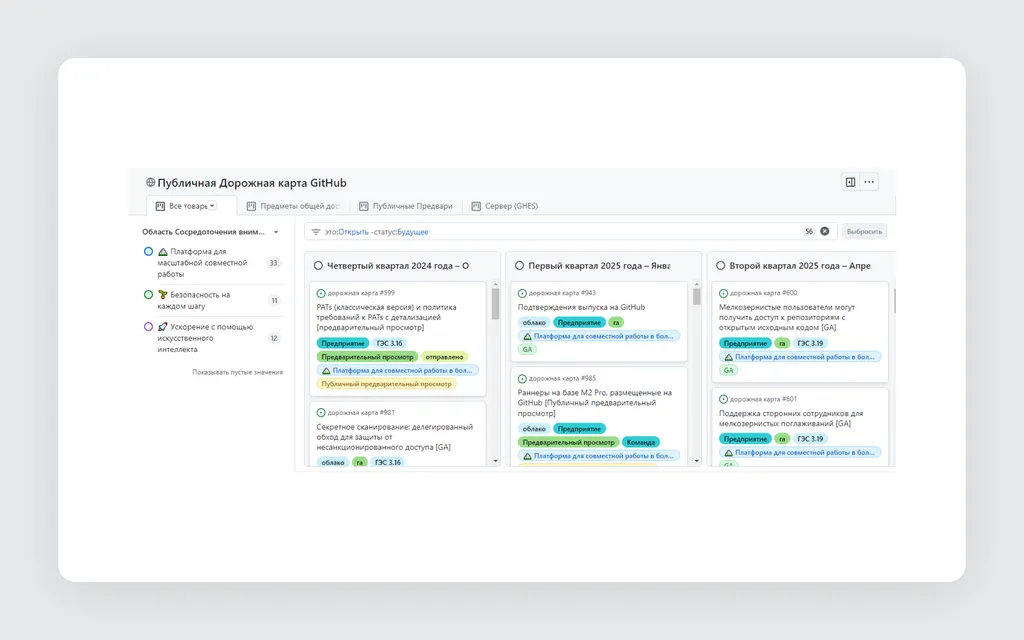Click the scrollbar thumb of the Q4 2024 column
Screen dimensions: 1024x640
pyautogui.click(x=495, y=304)
